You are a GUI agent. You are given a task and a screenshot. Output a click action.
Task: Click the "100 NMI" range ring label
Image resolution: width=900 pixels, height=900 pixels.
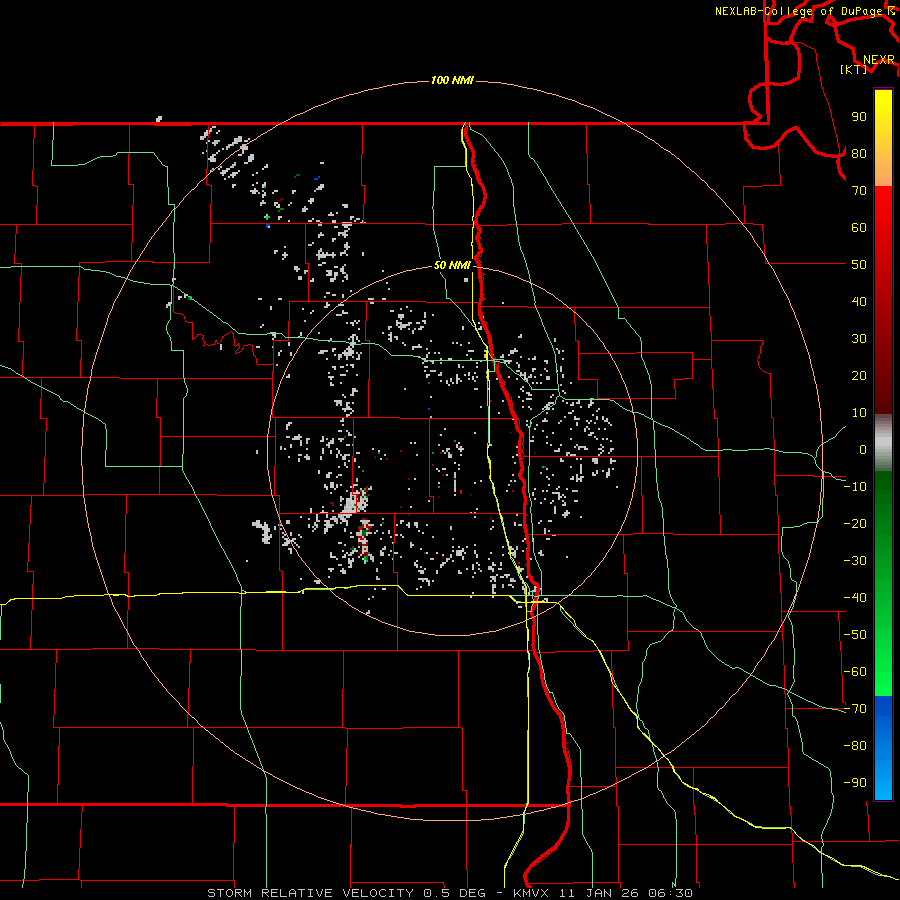[x=452, y=80]
